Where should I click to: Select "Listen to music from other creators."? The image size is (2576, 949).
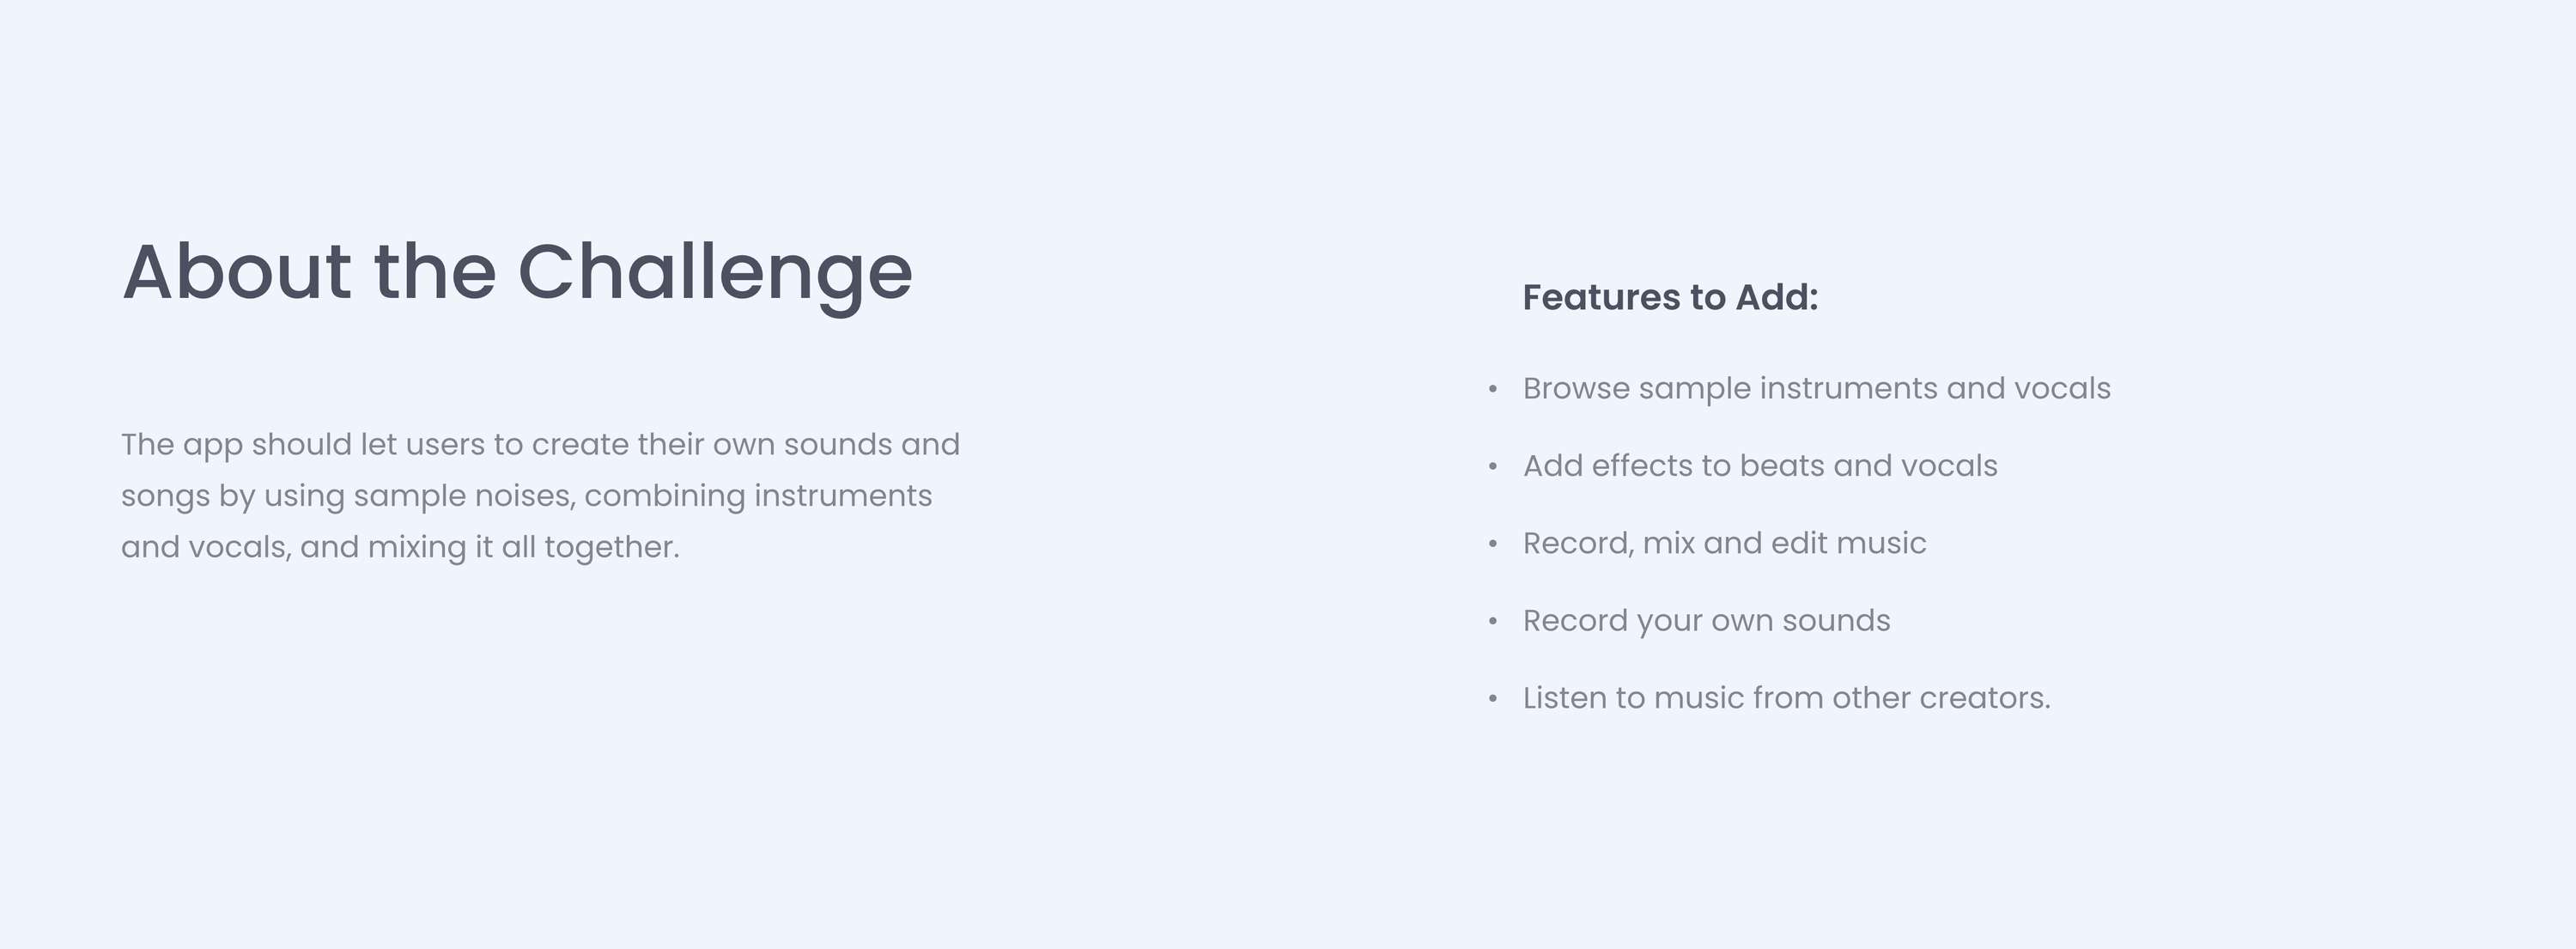point(1786,697)
